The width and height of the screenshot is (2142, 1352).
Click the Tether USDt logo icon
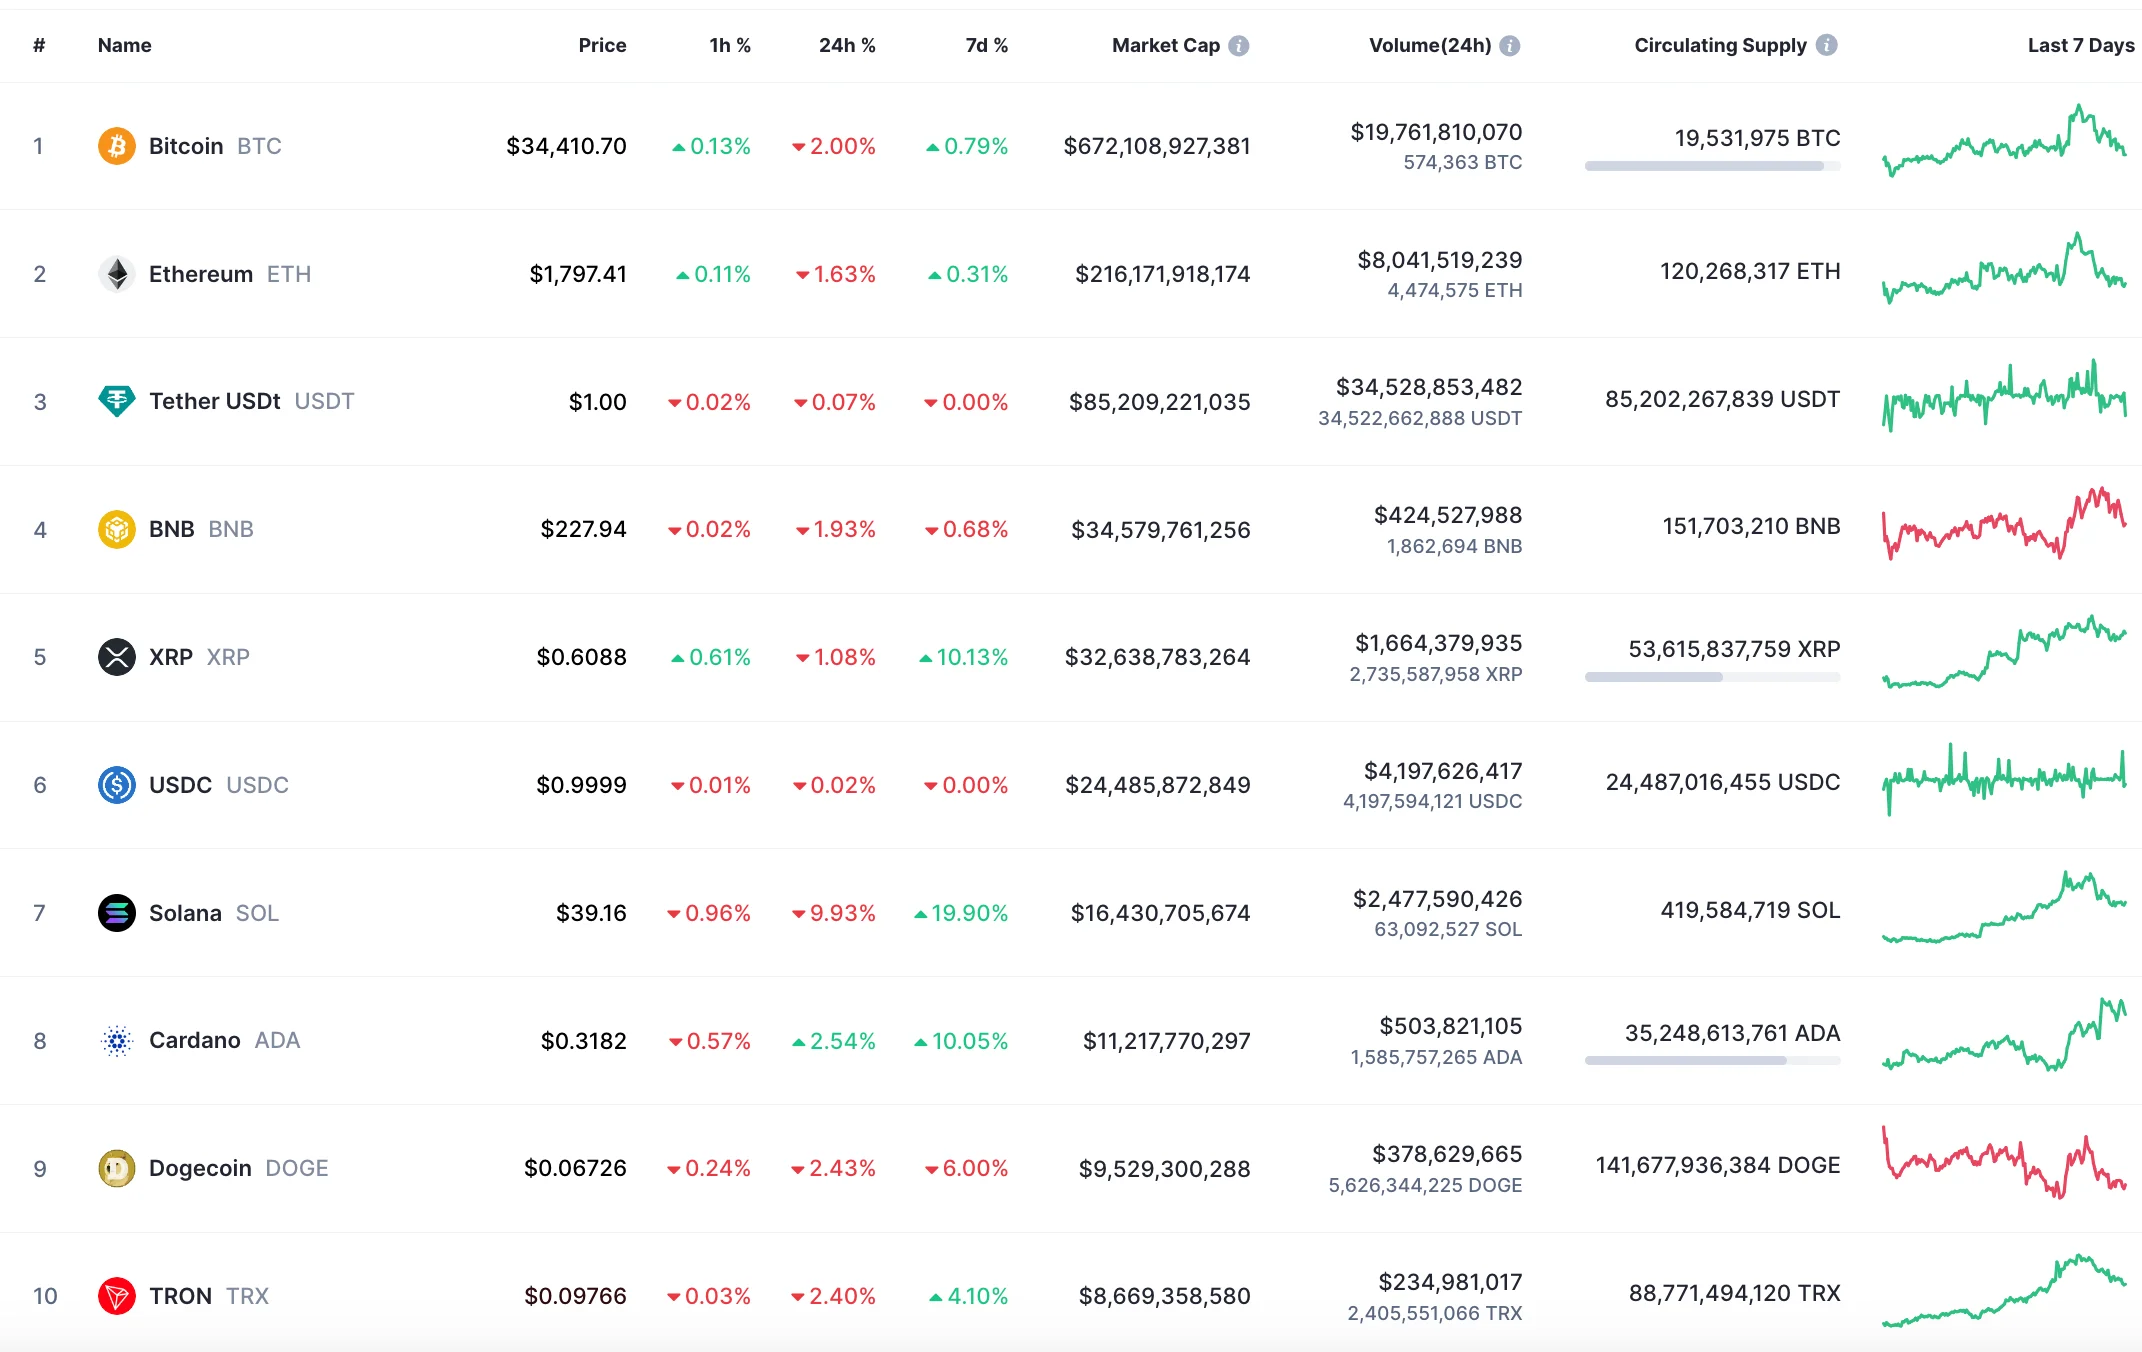pyautogui.click(x=117, y=401)
